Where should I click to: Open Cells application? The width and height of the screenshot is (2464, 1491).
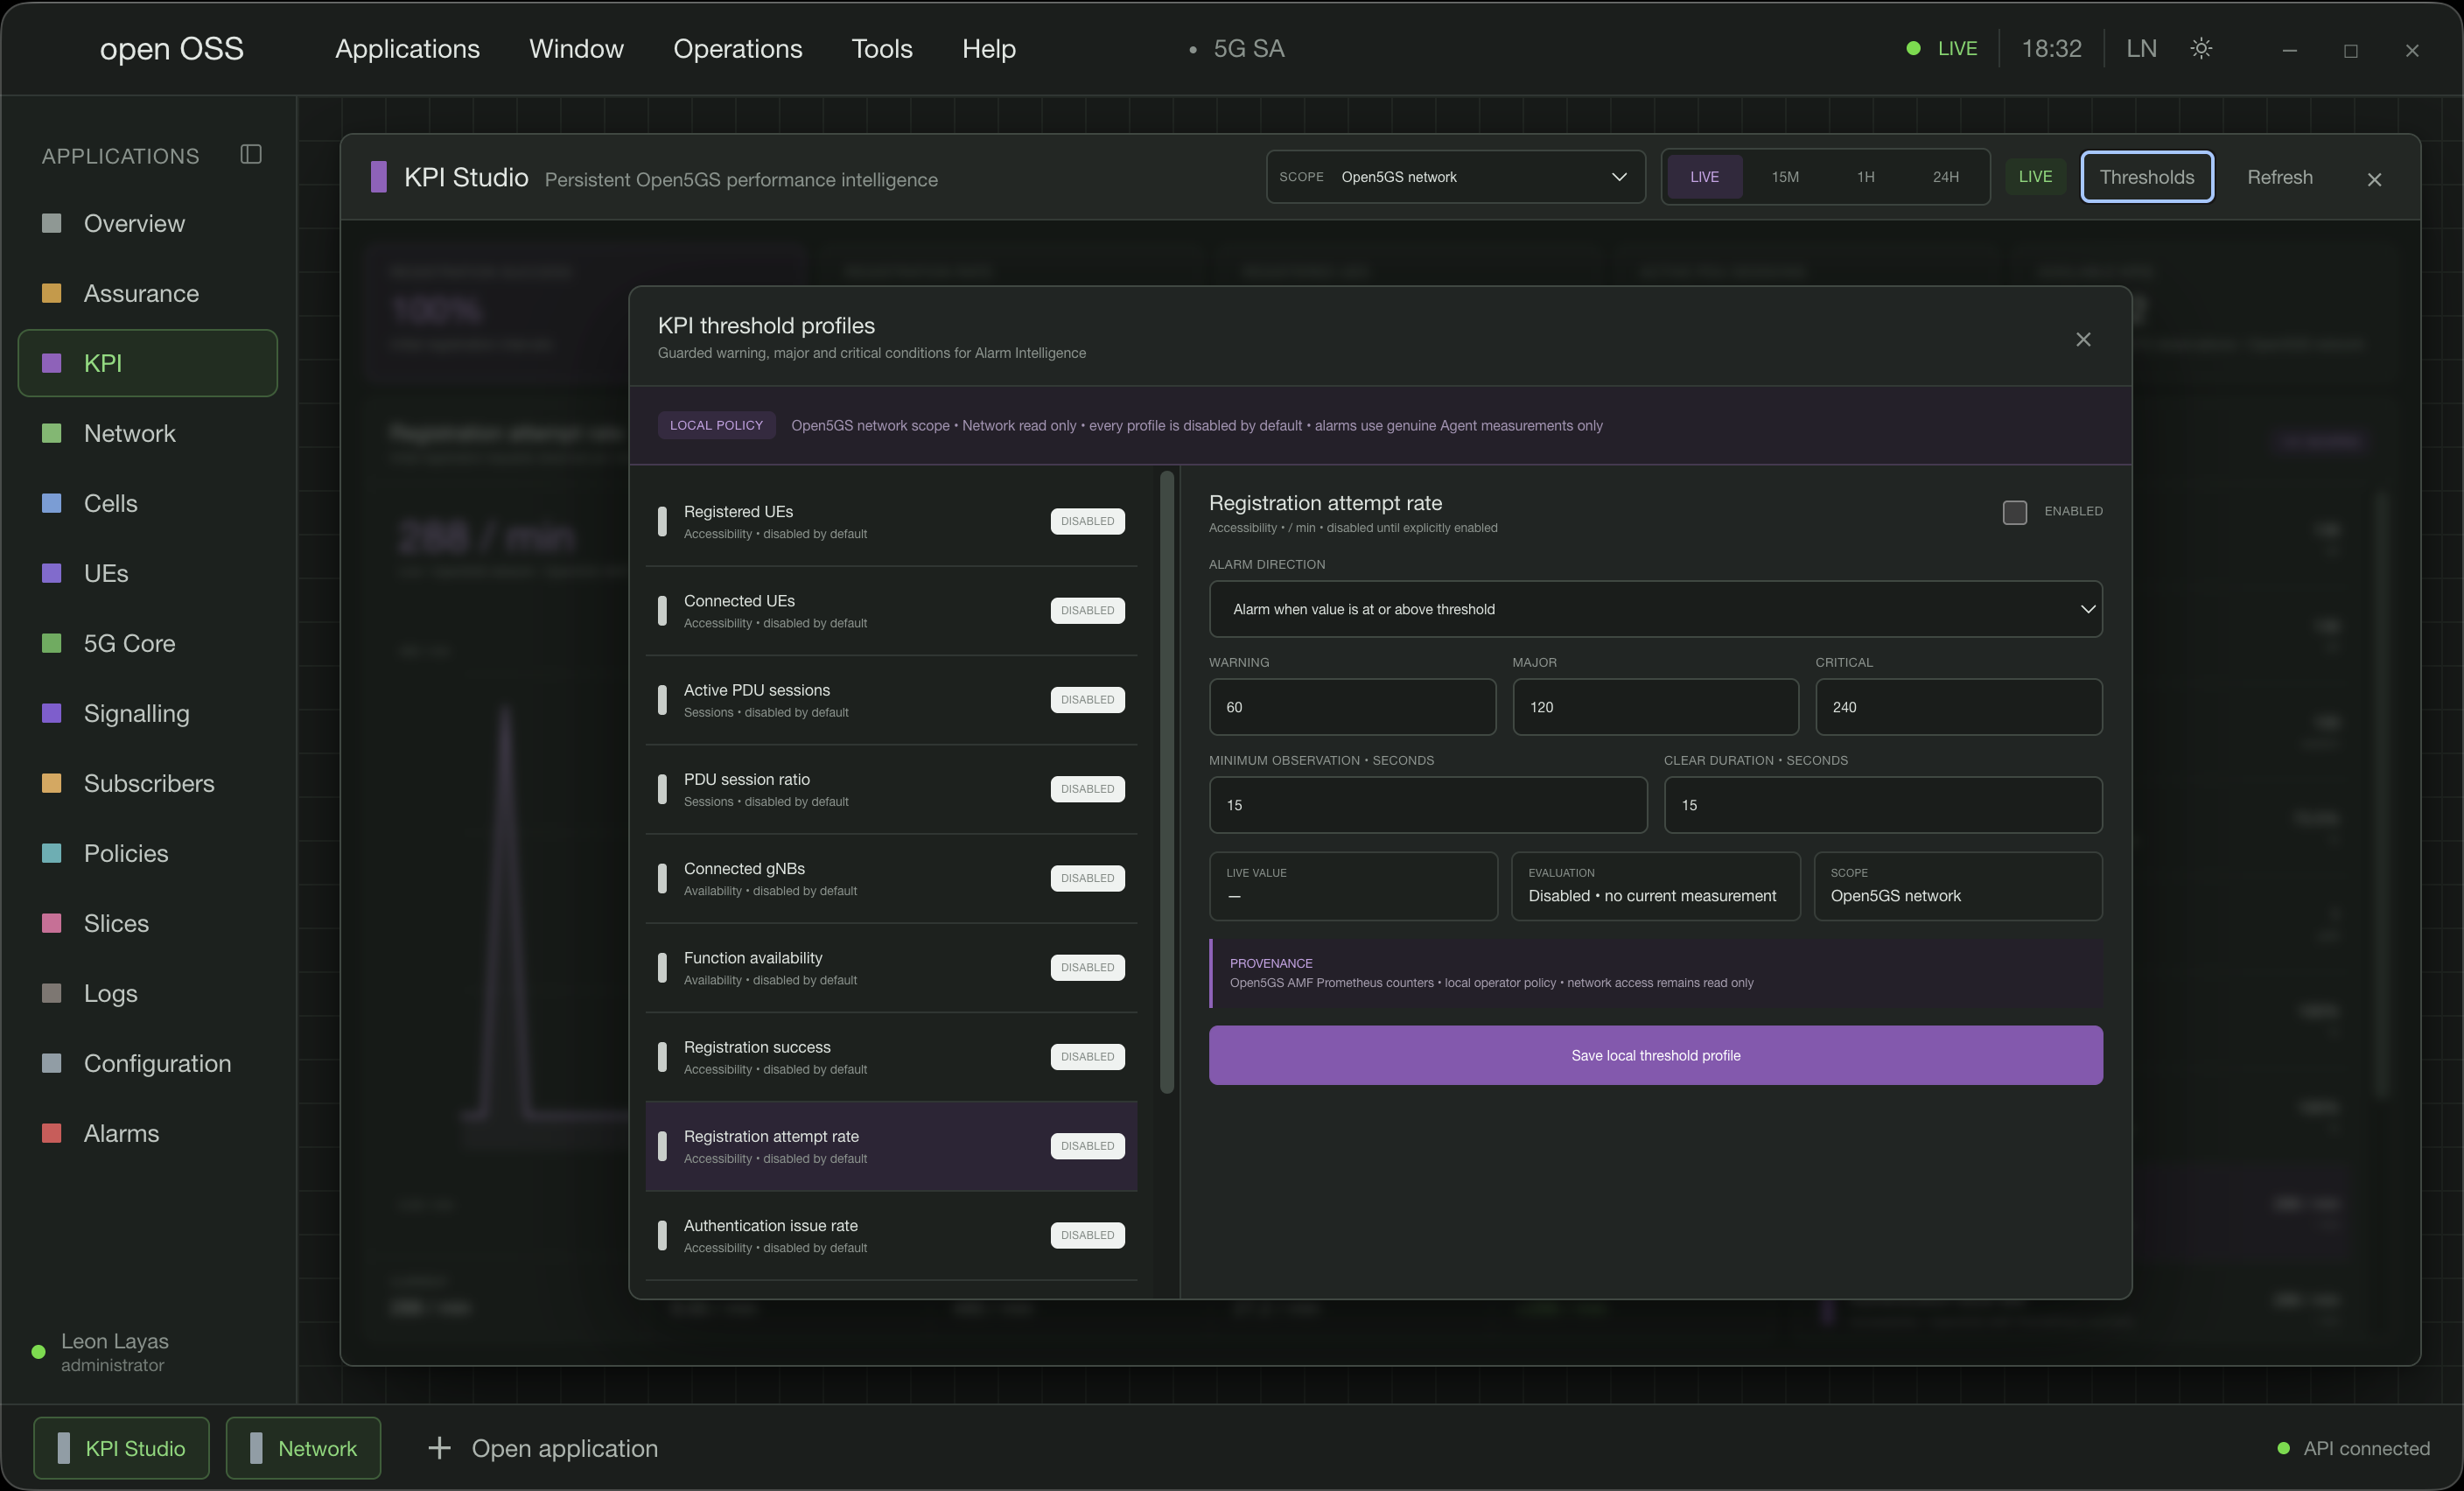148,503
